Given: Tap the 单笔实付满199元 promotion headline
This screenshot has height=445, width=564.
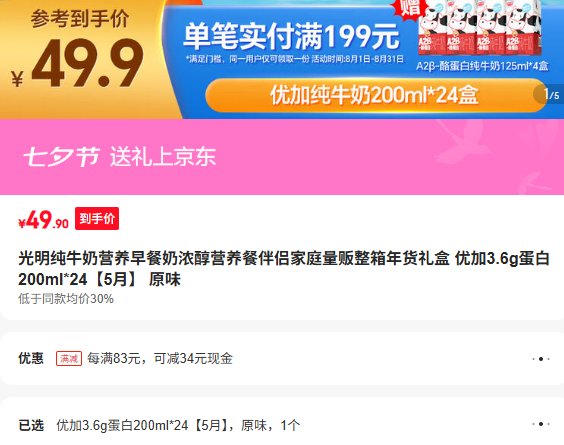Looking at the screenshot, I should 291,36.
